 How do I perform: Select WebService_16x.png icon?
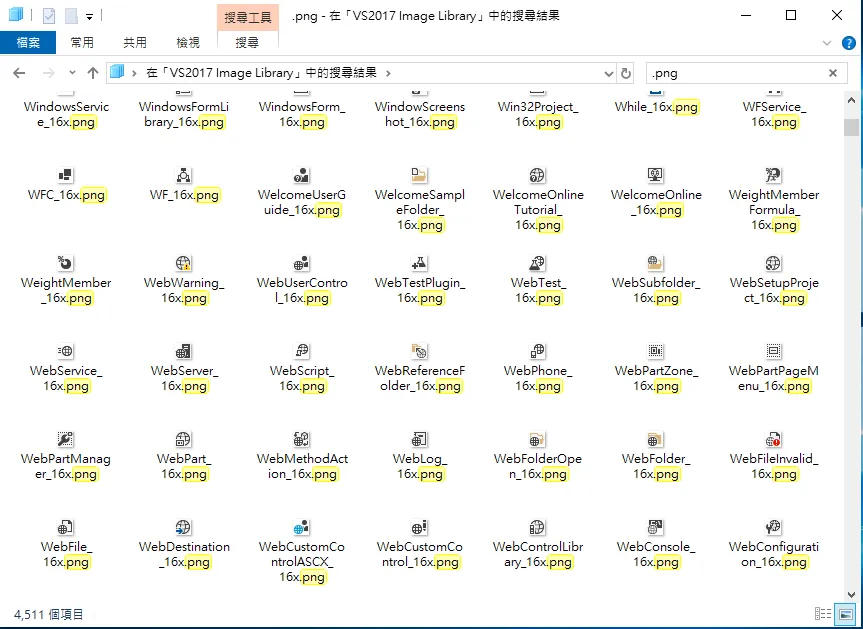point(65,352)
